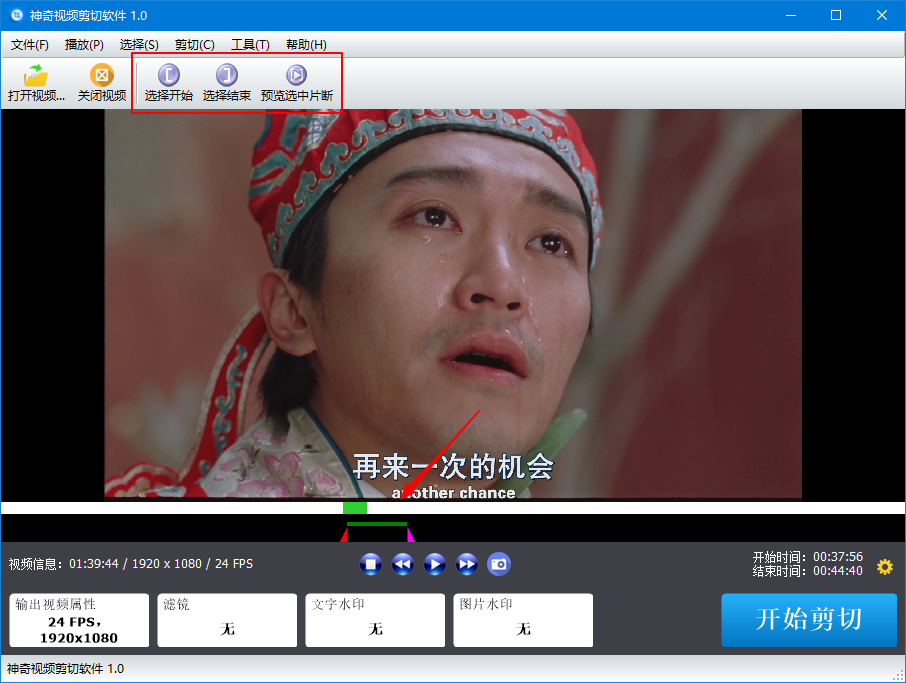This screenshot has height=683, width=906.
Task: Set the clip end with 选择结束
Action: [x=226, y=83]
